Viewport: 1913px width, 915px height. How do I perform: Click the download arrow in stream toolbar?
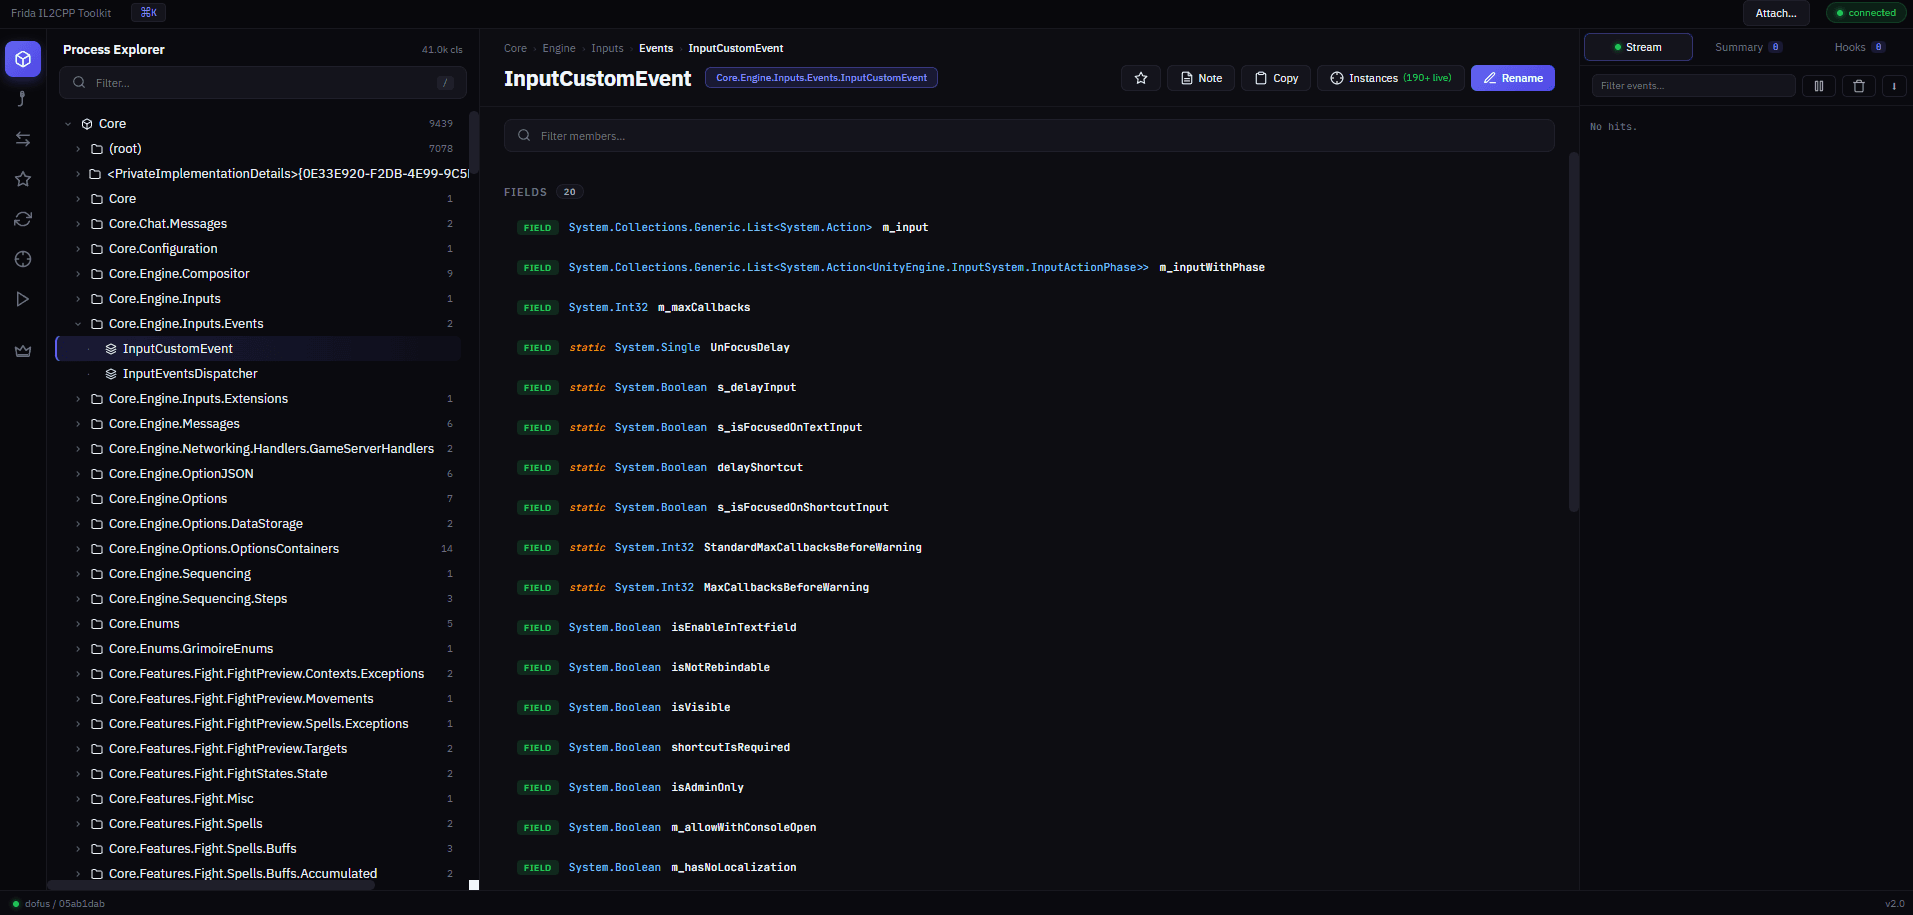point(1894,86)
